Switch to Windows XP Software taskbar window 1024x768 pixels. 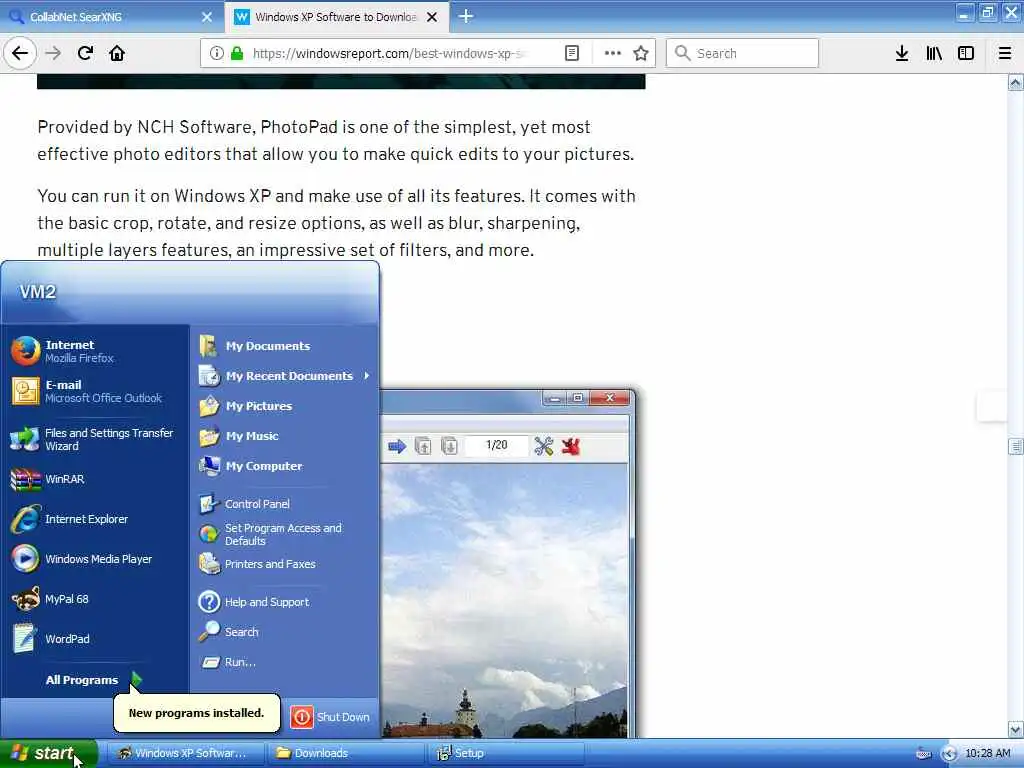tap(185, 753)
